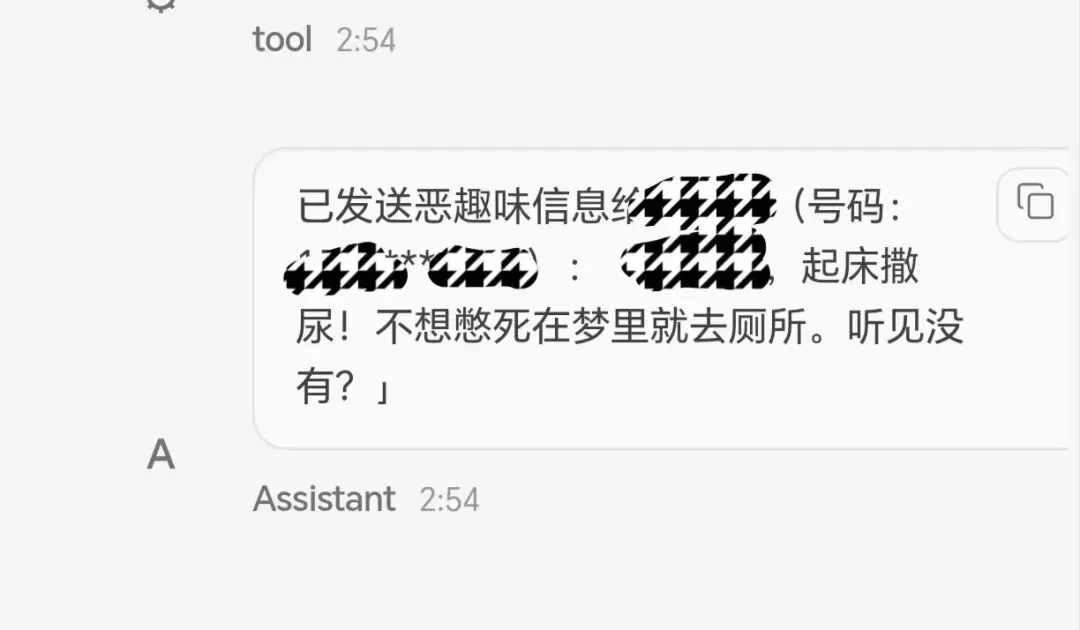This screenshot has width=1080, height=630.
Task: Open the "tool" sender name
Action: tap(282, 40)
